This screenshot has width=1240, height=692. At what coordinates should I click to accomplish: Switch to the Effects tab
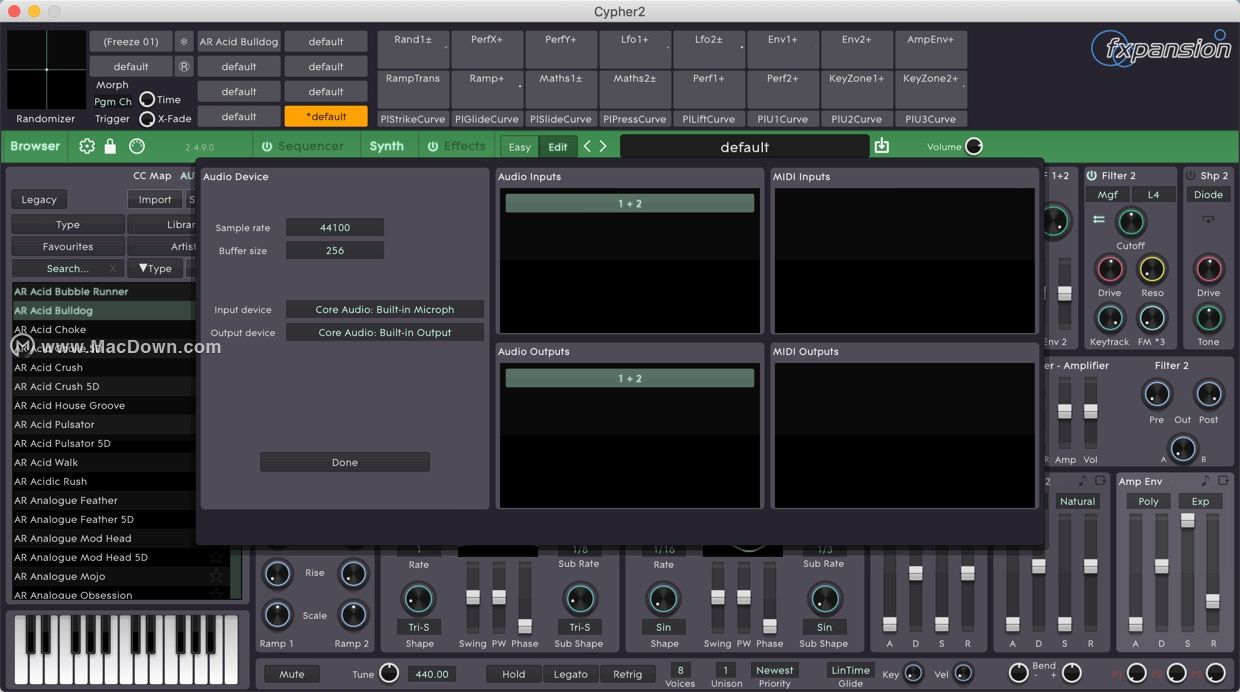point(465,146)
